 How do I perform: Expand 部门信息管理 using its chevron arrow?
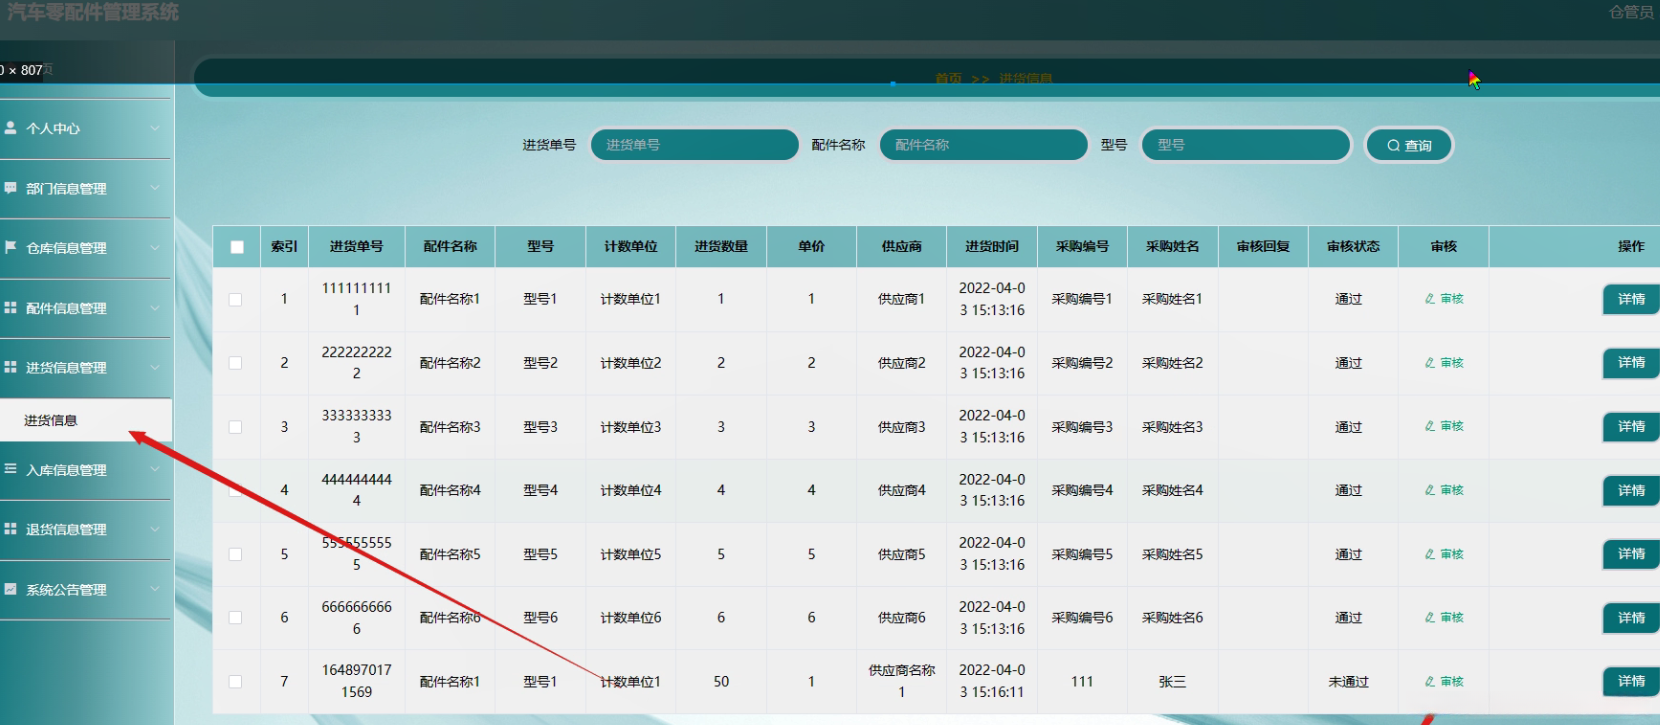pyautogui.click(x=155, y=188)
